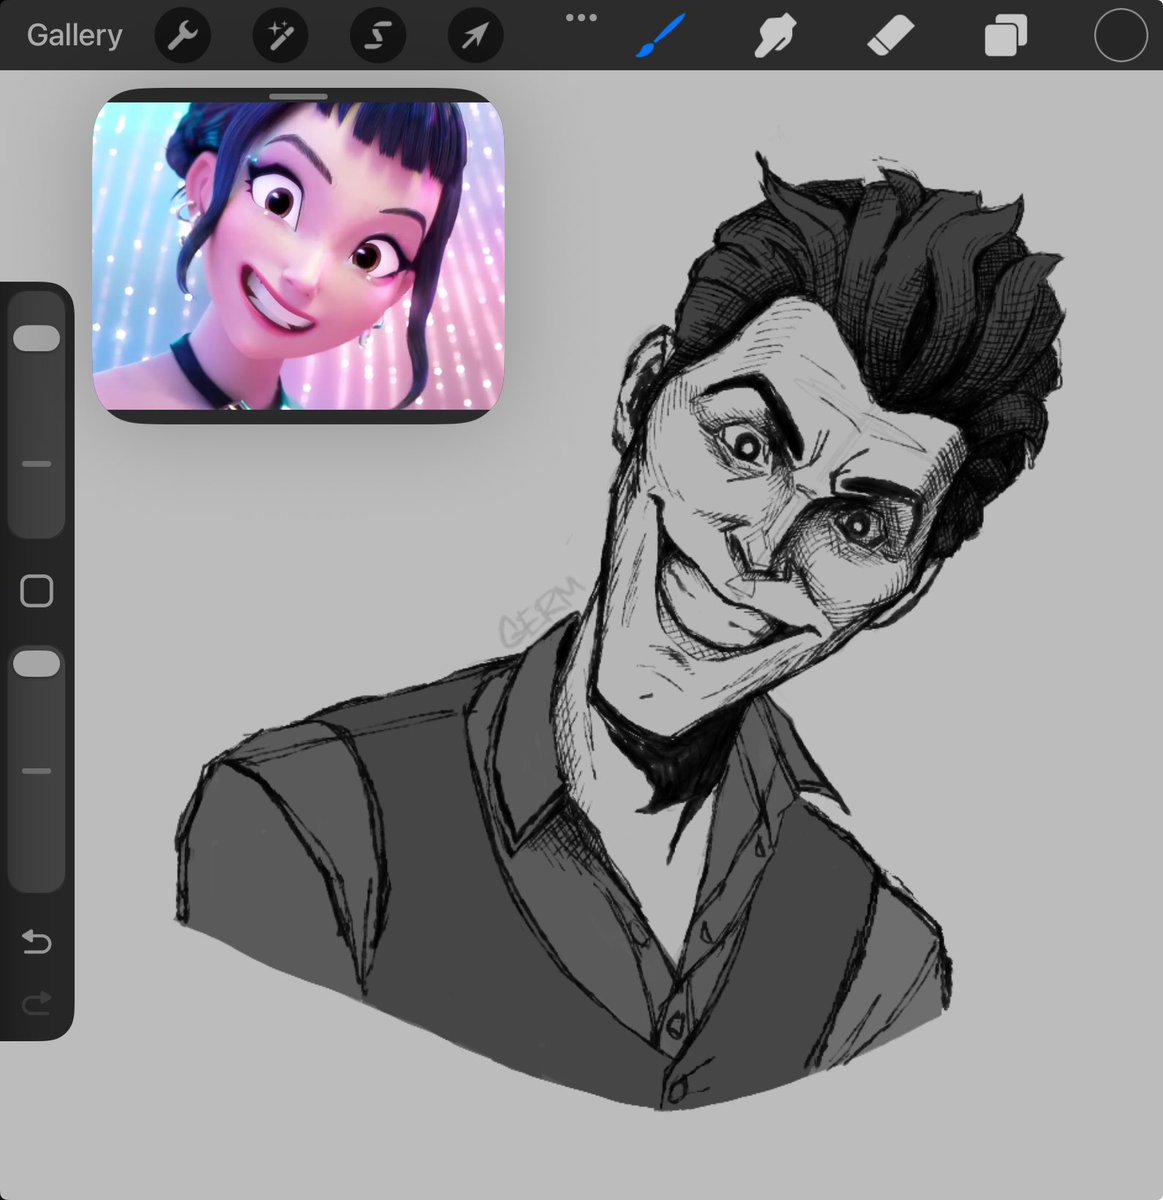The width and height of the screenshot is (1163, 1200).
Task: Click the brush size slider handle
Action: pyautogui.click(x=37, y=337)
